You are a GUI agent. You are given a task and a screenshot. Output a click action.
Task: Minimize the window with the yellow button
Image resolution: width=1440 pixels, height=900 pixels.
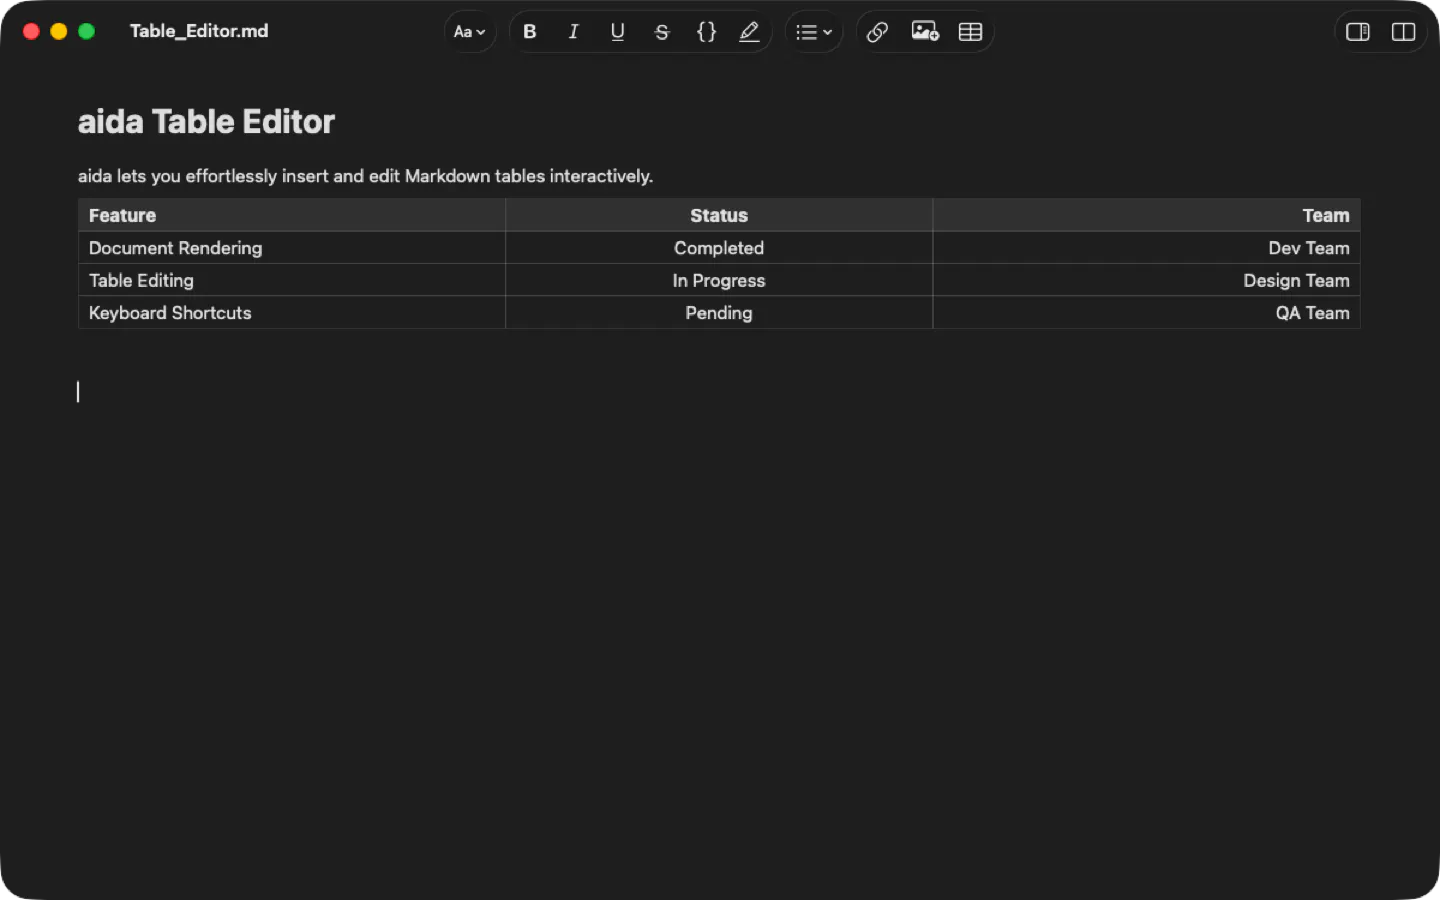click(x=59, y=31)
